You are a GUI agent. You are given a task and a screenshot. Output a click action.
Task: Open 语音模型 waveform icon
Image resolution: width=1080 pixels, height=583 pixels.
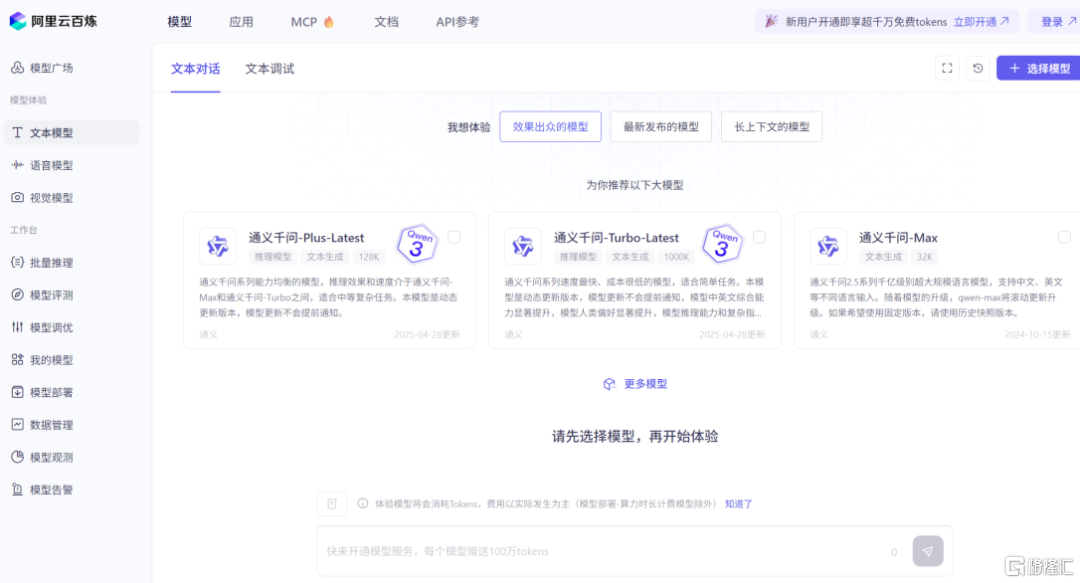coord(17,165)
